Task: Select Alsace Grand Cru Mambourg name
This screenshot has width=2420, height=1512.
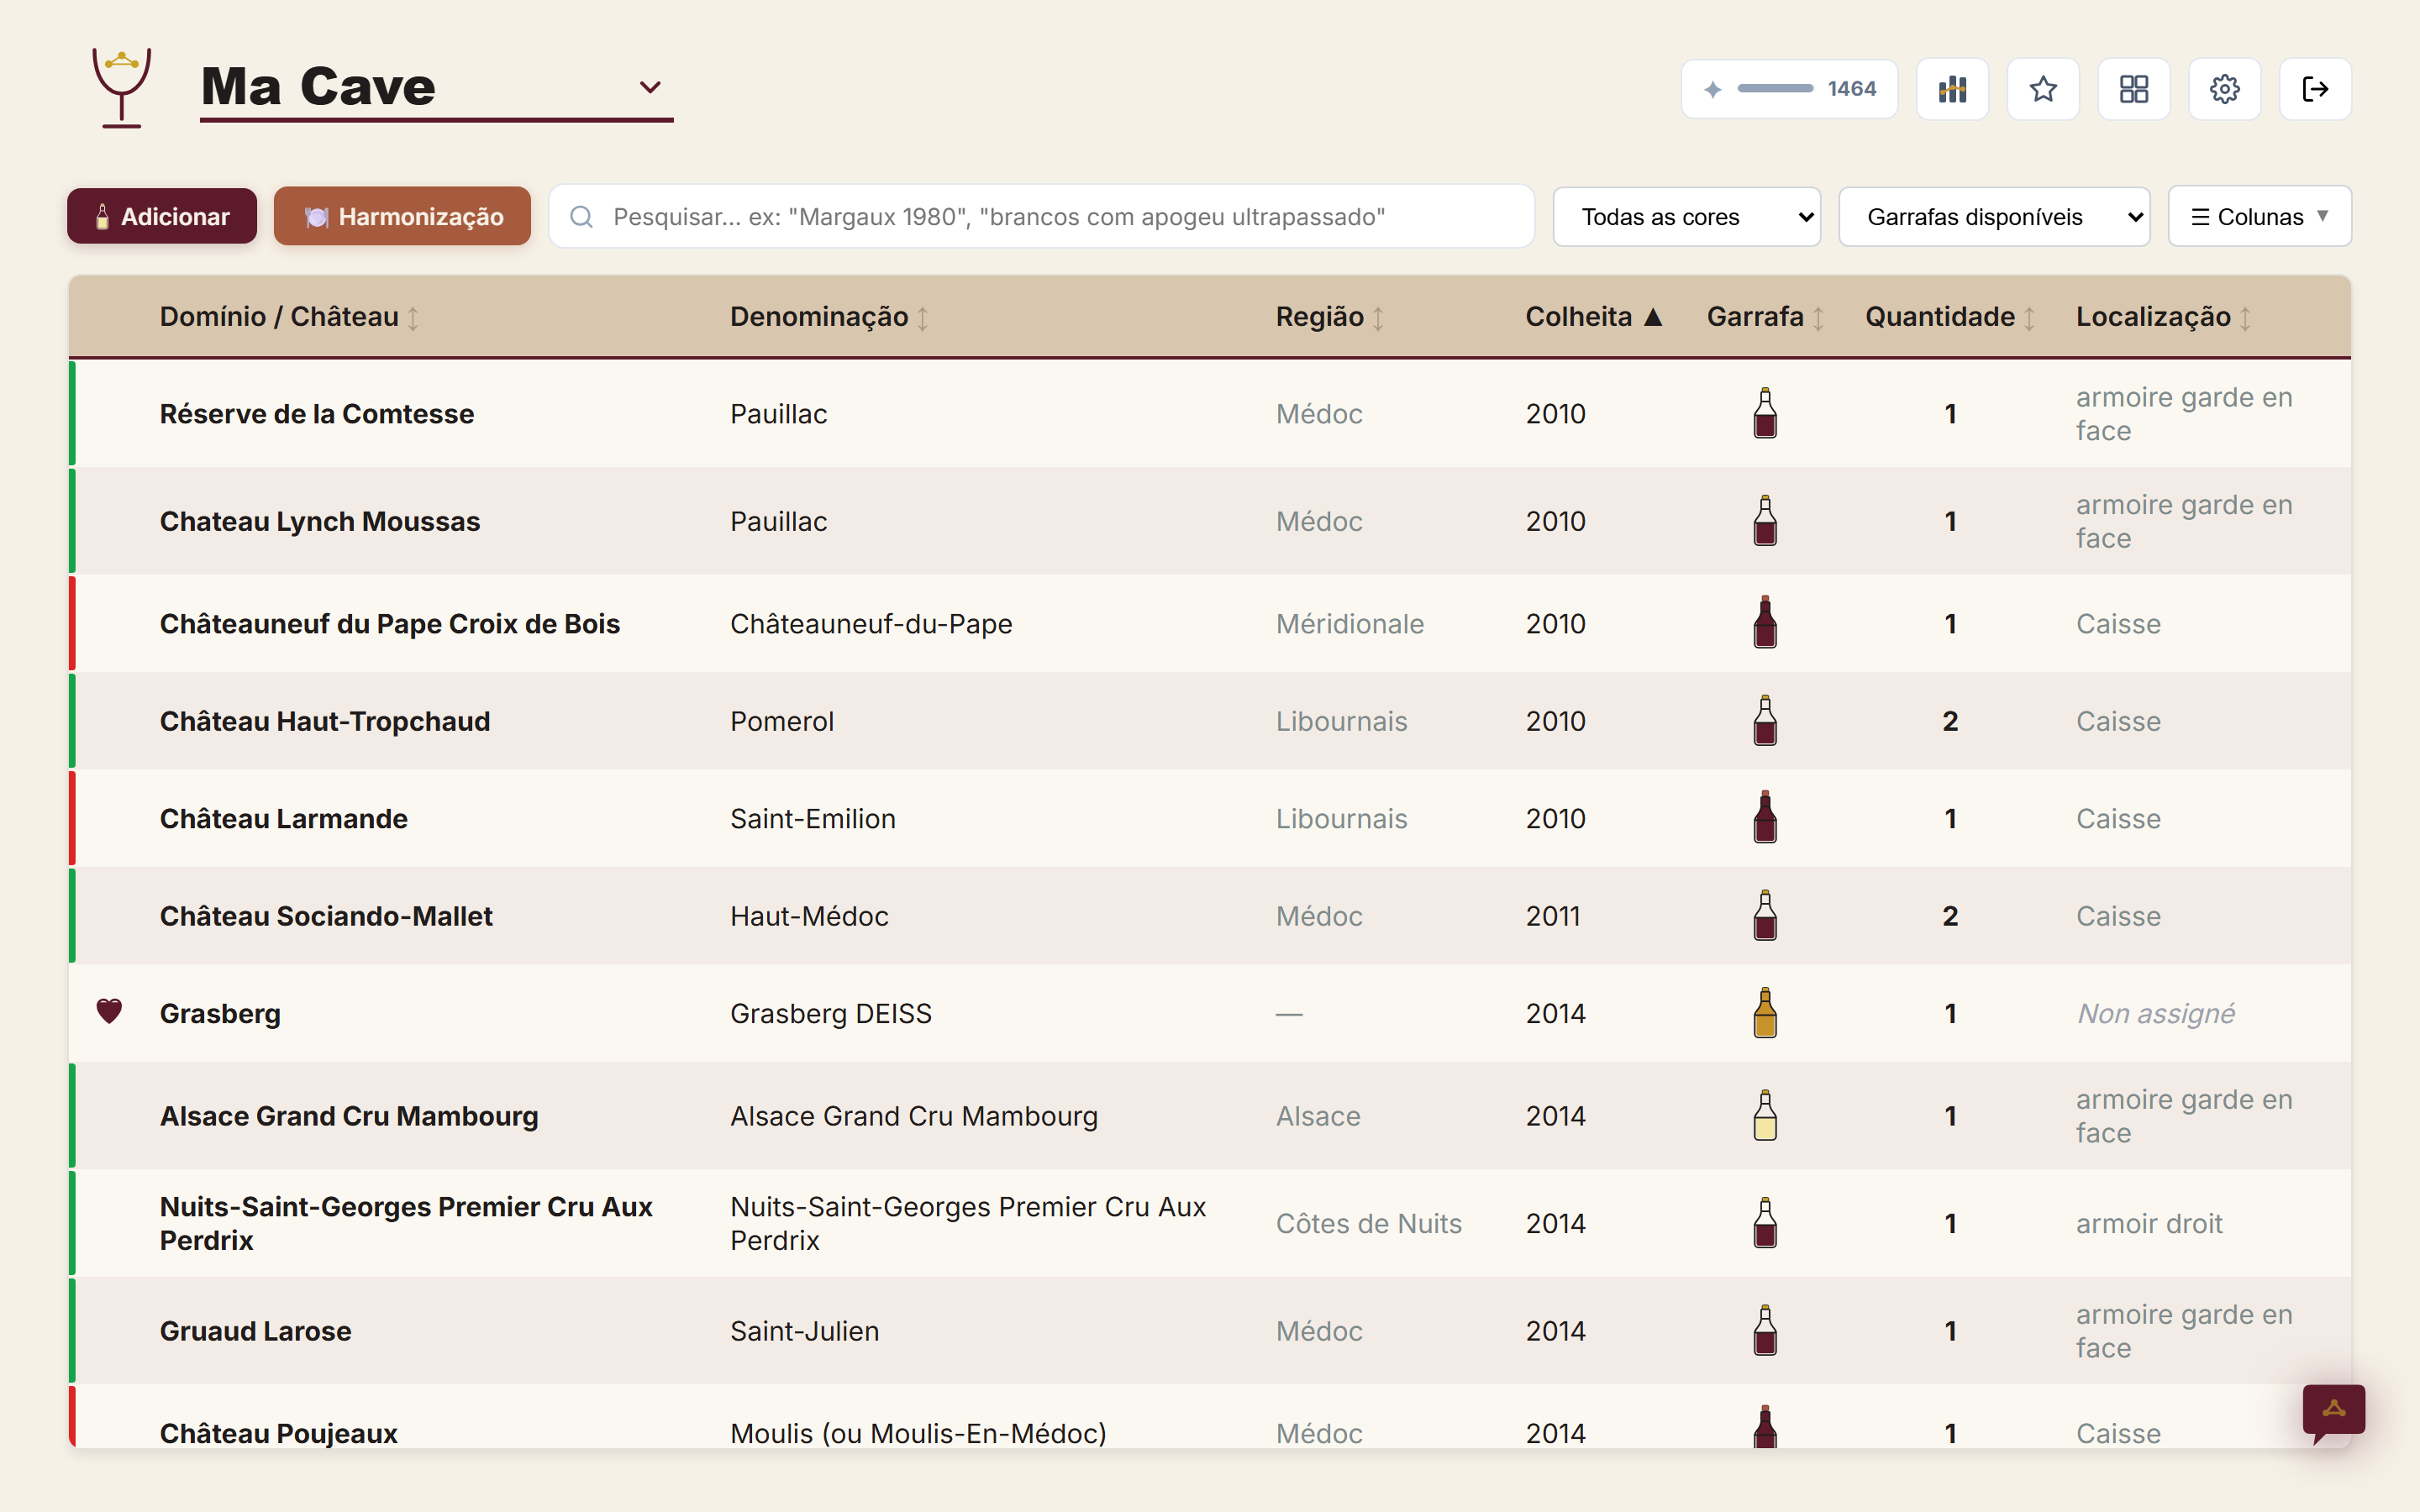Action: [x=349, y=1116]
